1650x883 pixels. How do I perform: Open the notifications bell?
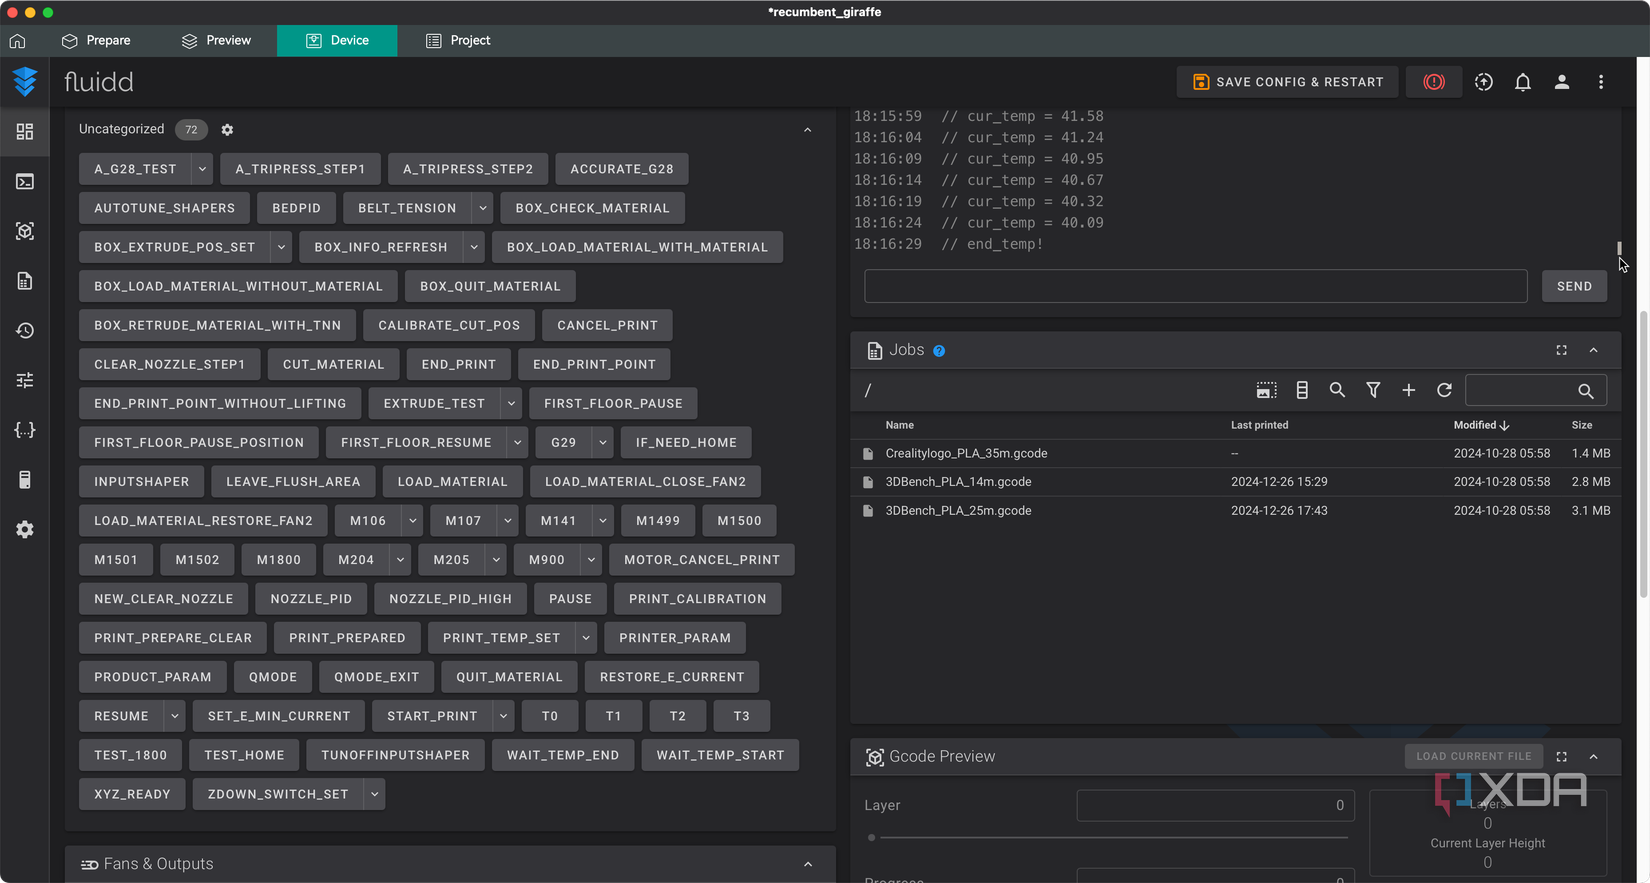click(1523, 82)
